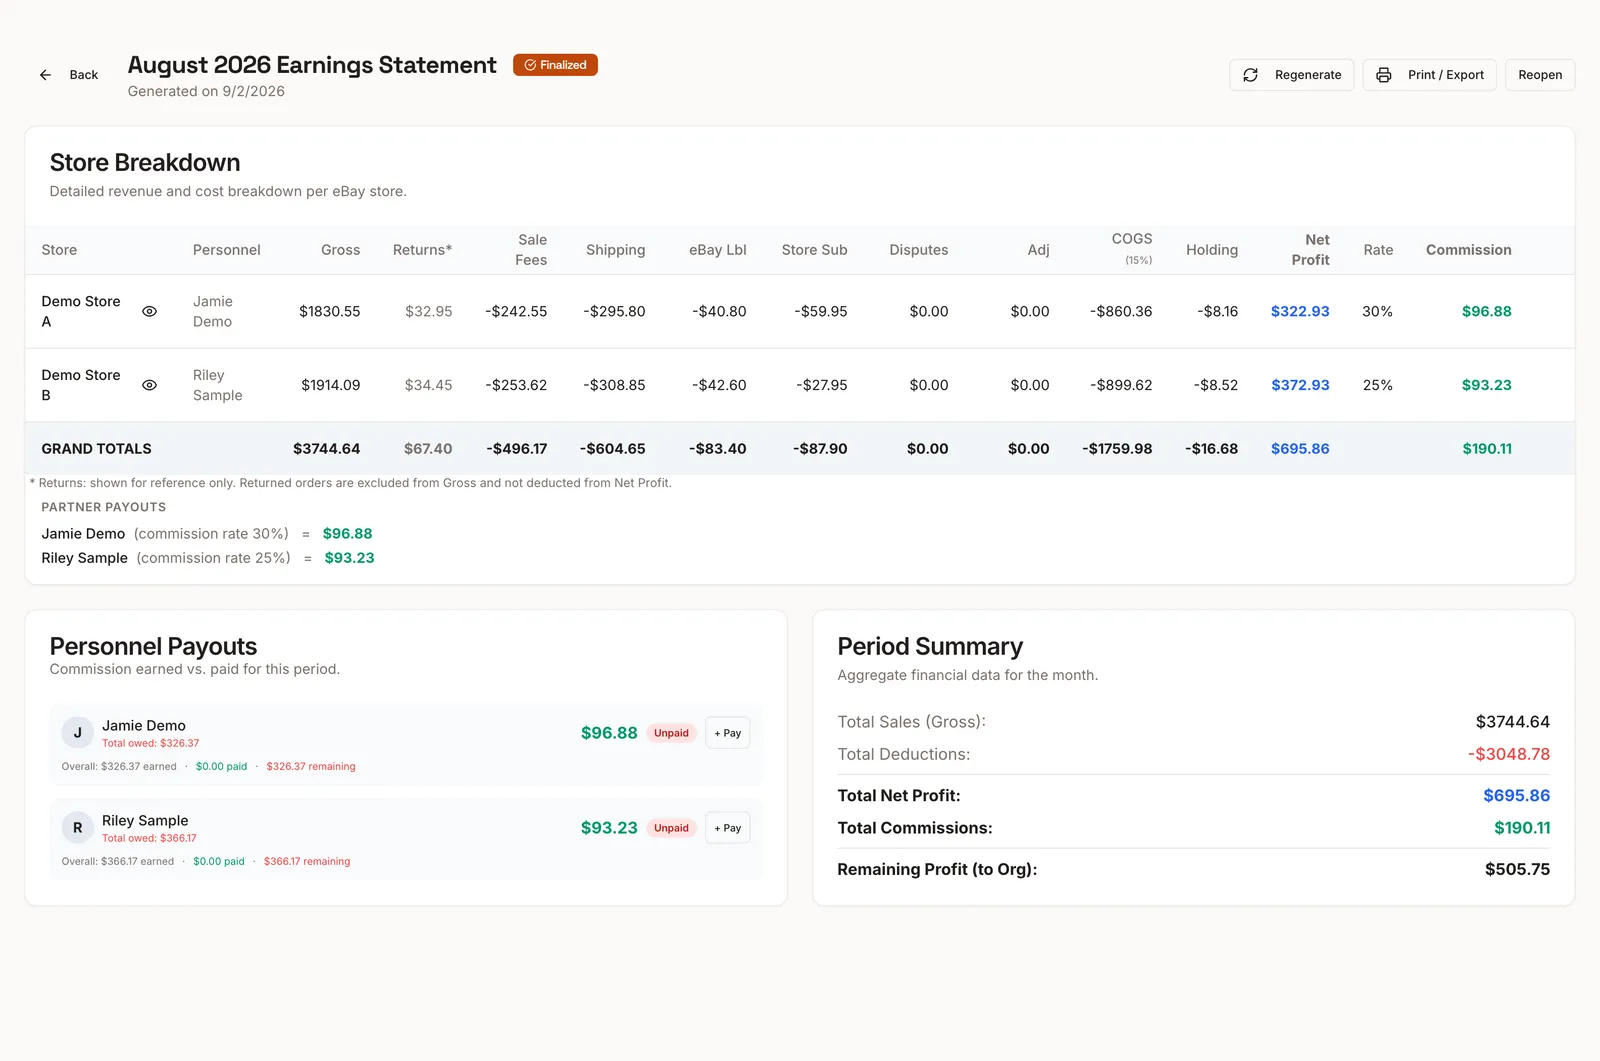Pay Jamie Demo with the + Pay button

[x=728, y=733]
